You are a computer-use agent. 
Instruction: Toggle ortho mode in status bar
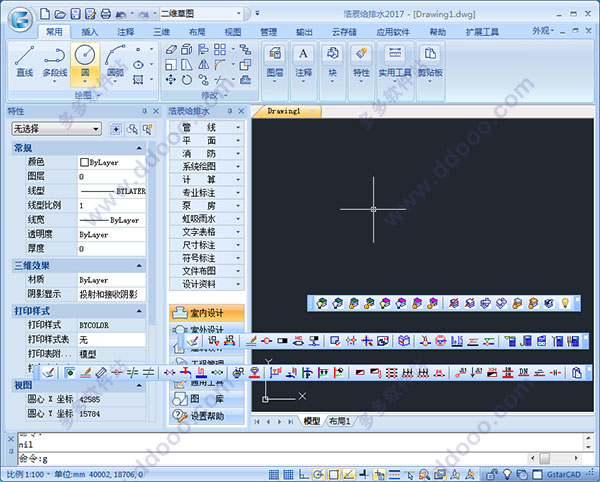pos(303,474)
